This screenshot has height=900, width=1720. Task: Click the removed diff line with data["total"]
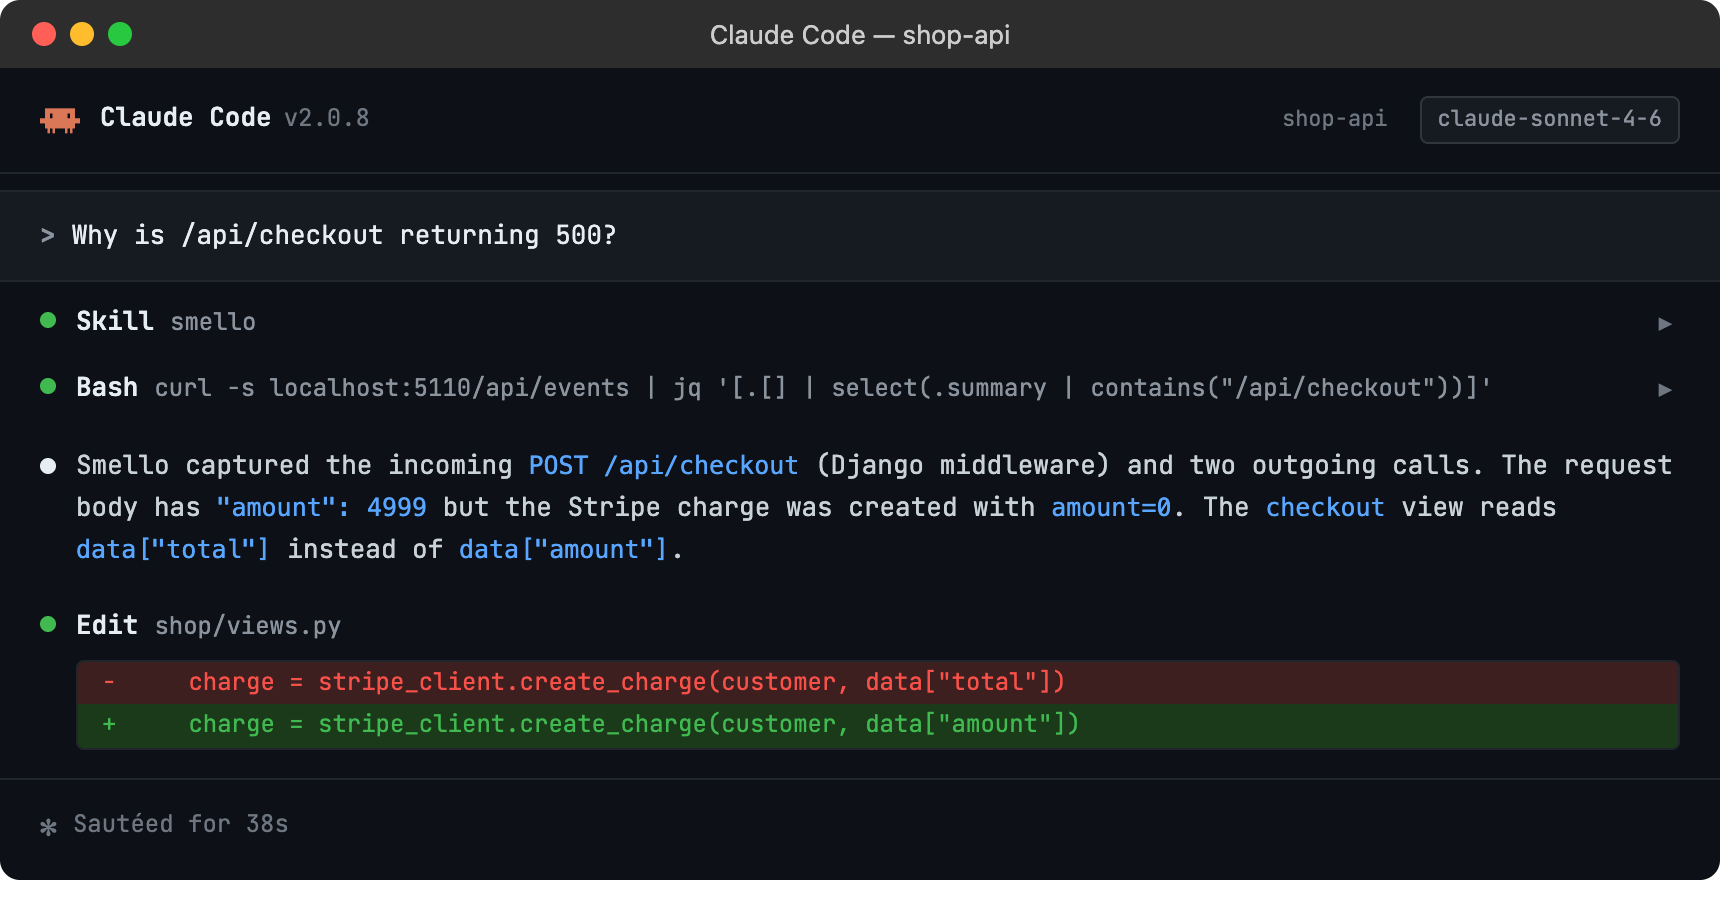[x=878, y=682]
